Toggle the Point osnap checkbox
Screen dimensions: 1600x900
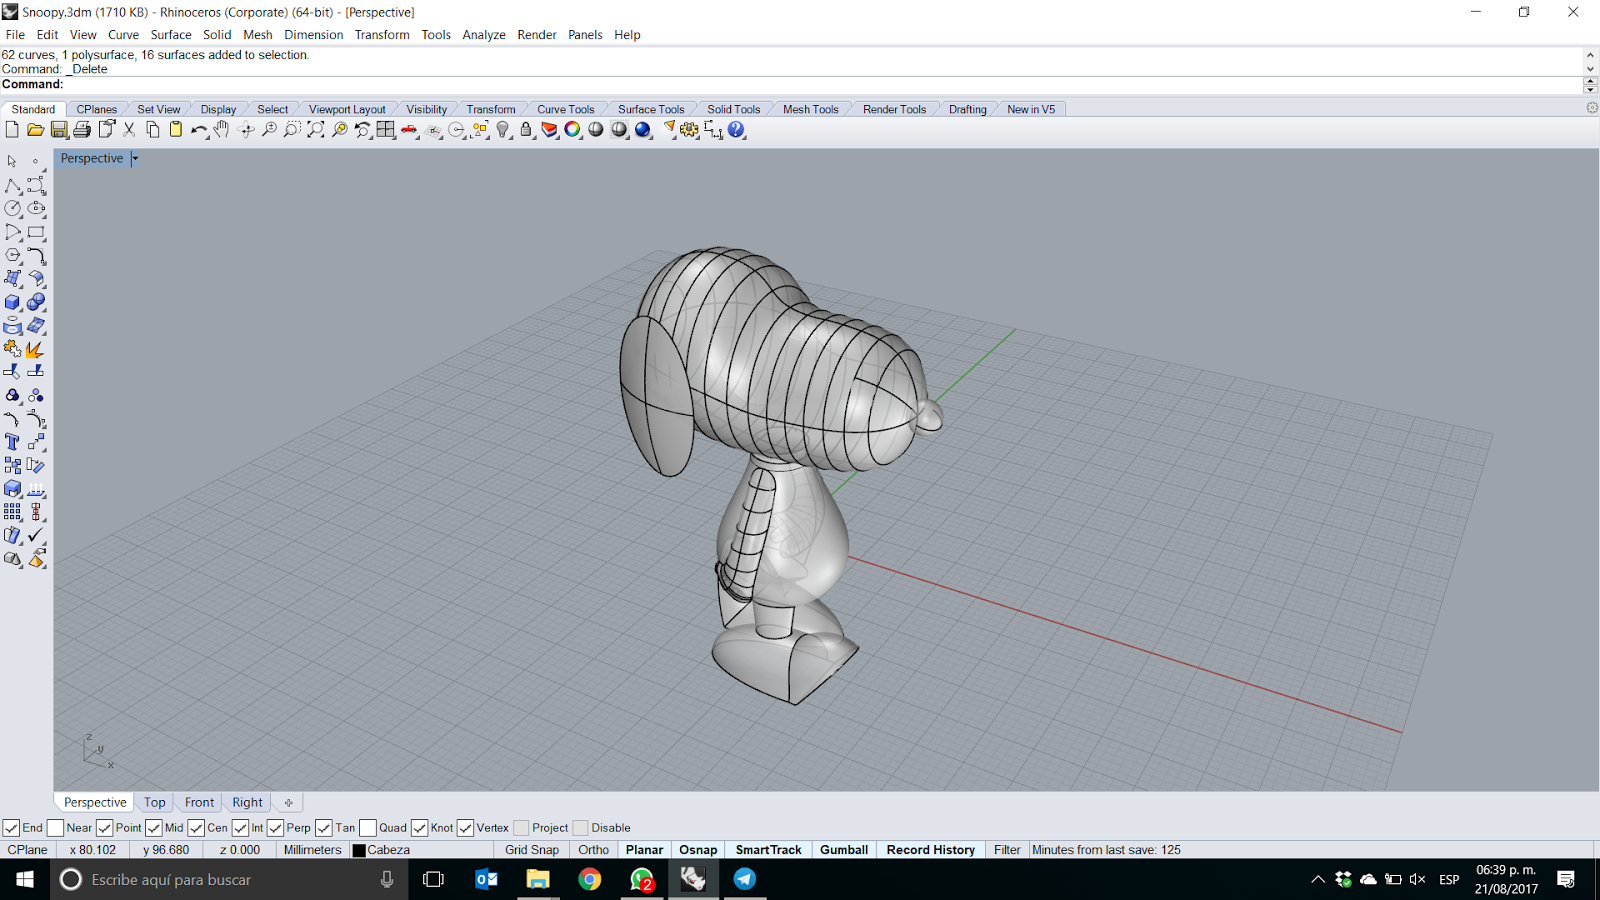tap(104, 828)
